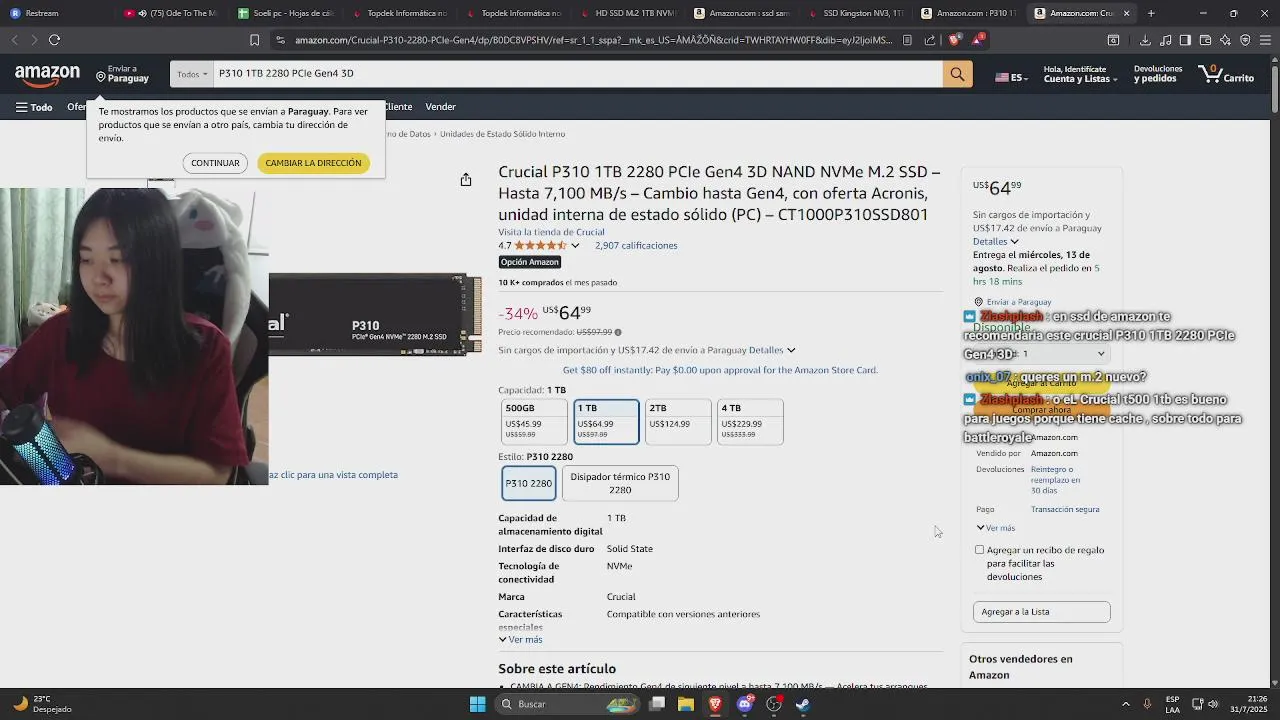Click CAMBIAR LA DIRECCIÓN button
Viewport: 1280px width, 720px height.
tap(313, 163)
